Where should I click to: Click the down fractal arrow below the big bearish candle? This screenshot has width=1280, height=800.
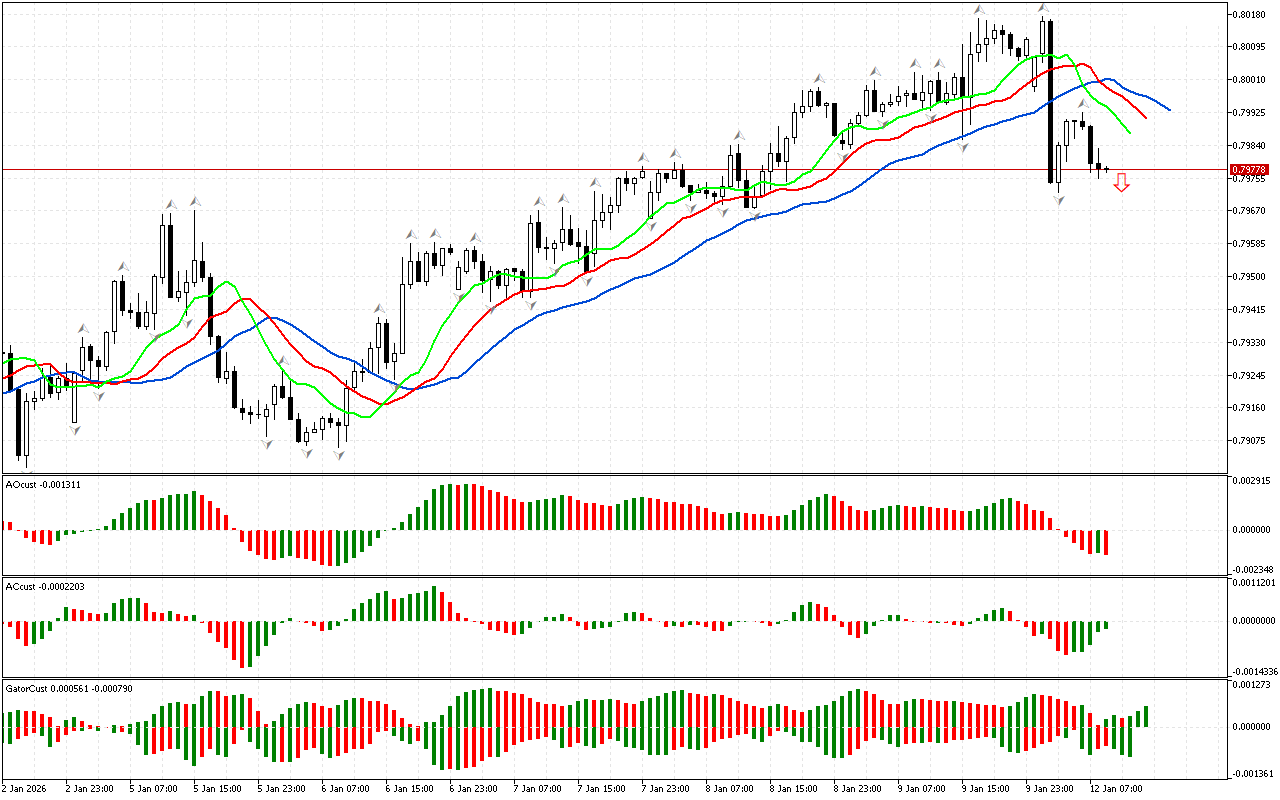pyautogui.click(x=1058, y=200)
